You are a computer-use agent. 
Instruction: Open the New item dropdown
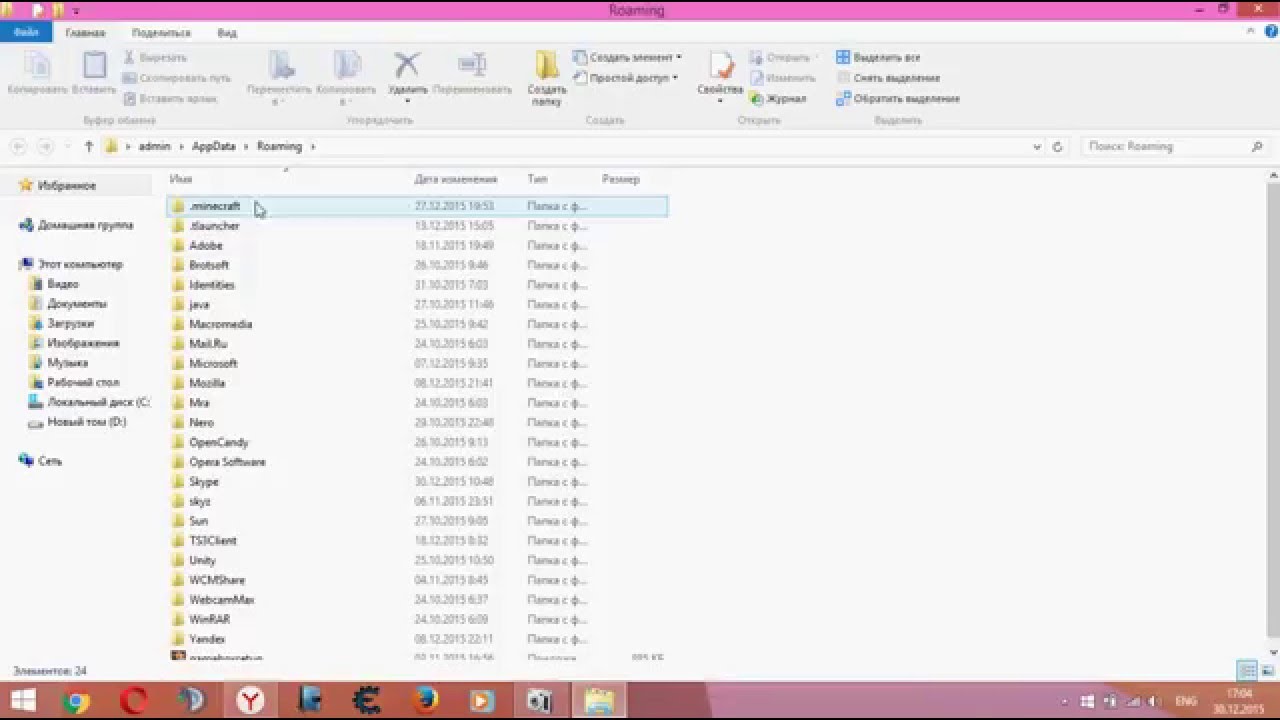[x=628, y=58]
